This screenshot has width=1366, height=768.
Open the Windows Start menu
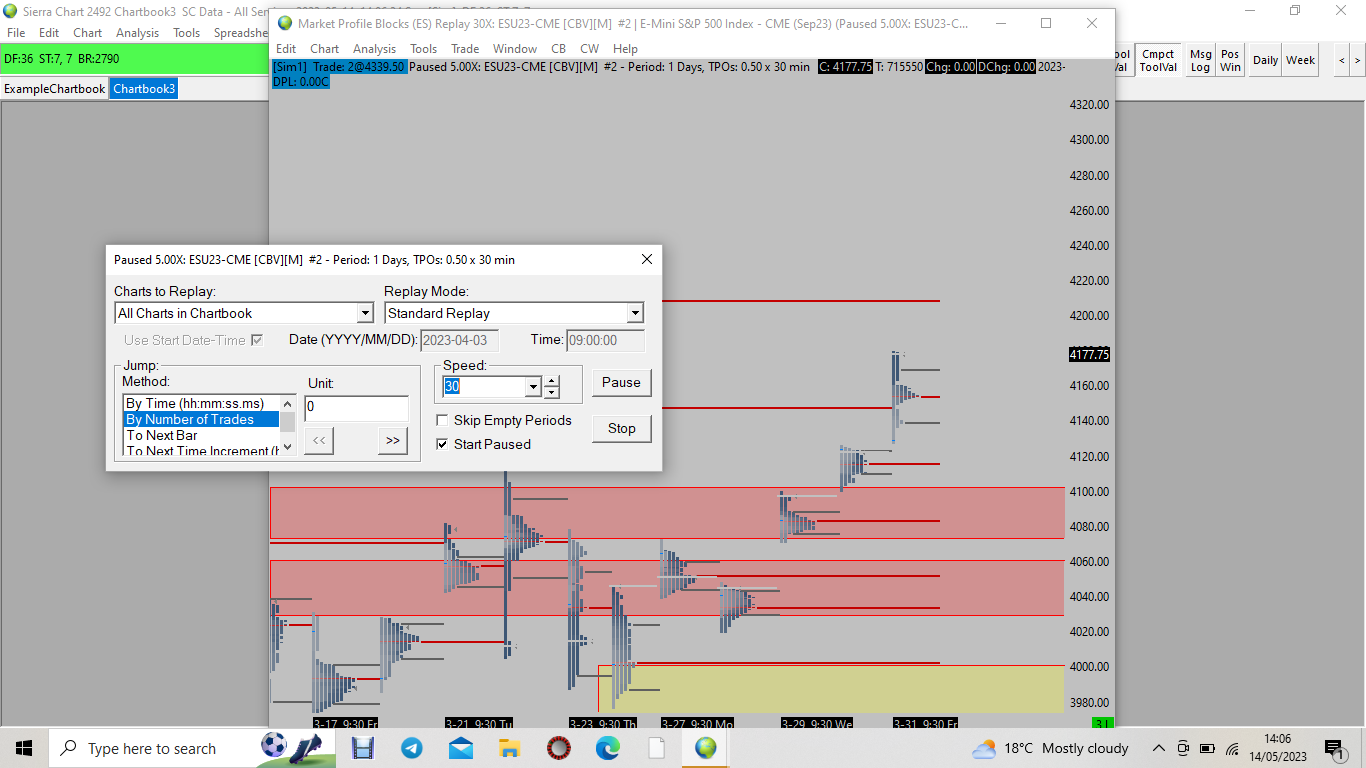[x=24, y=748]
